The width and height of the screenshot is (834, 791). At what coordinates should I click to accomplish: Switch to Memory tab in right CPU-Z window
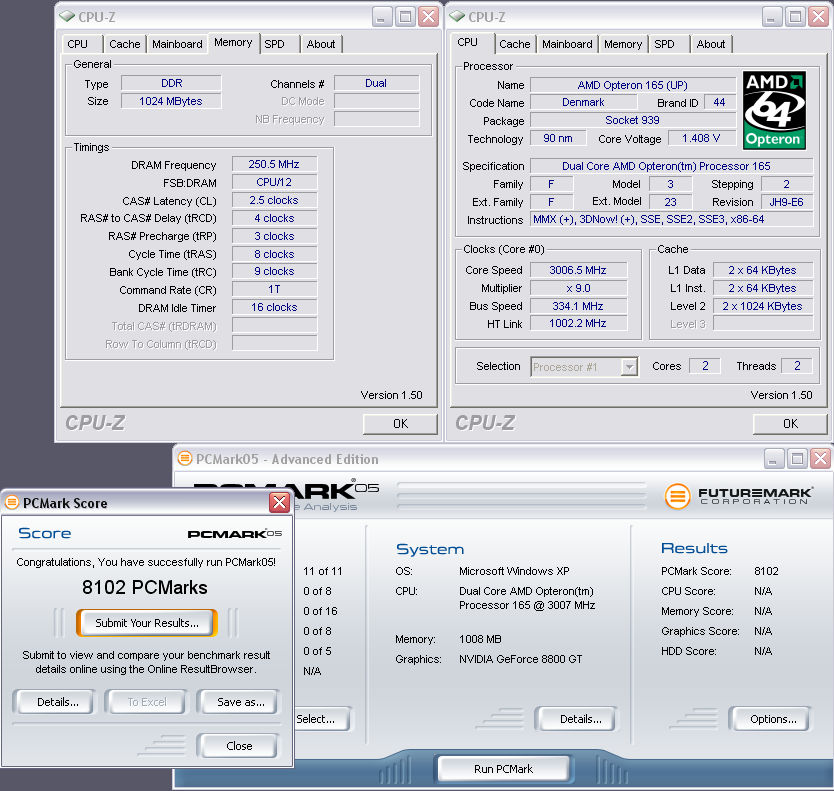coord(623,44)
